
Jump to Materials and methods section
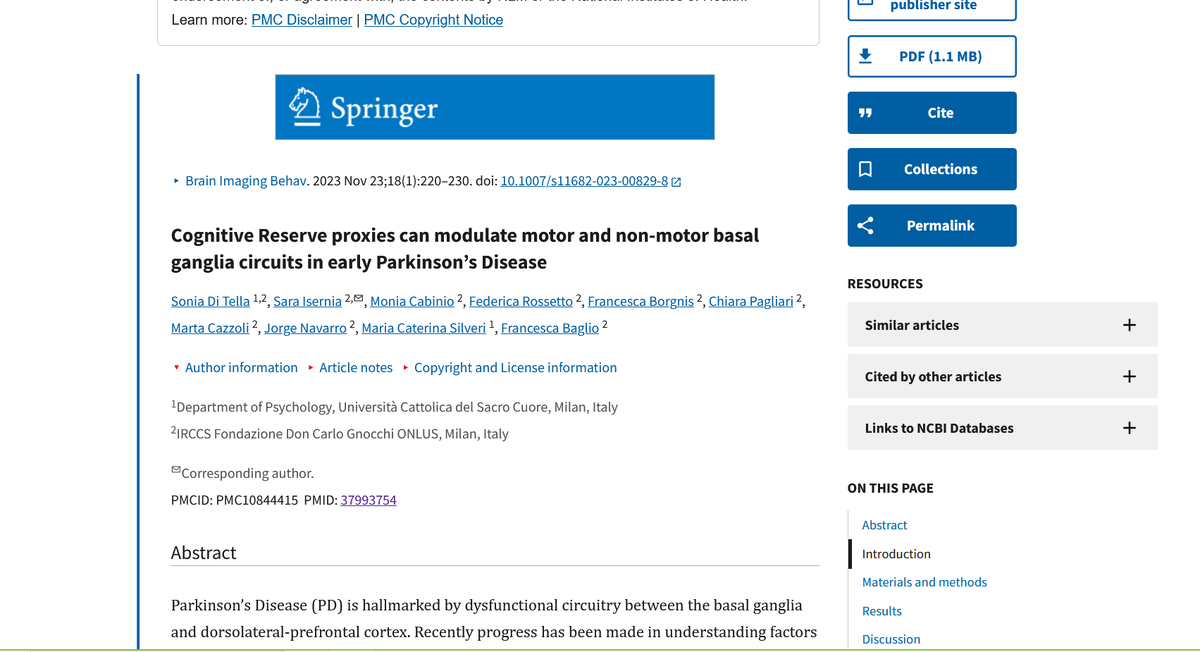point(924,582)
